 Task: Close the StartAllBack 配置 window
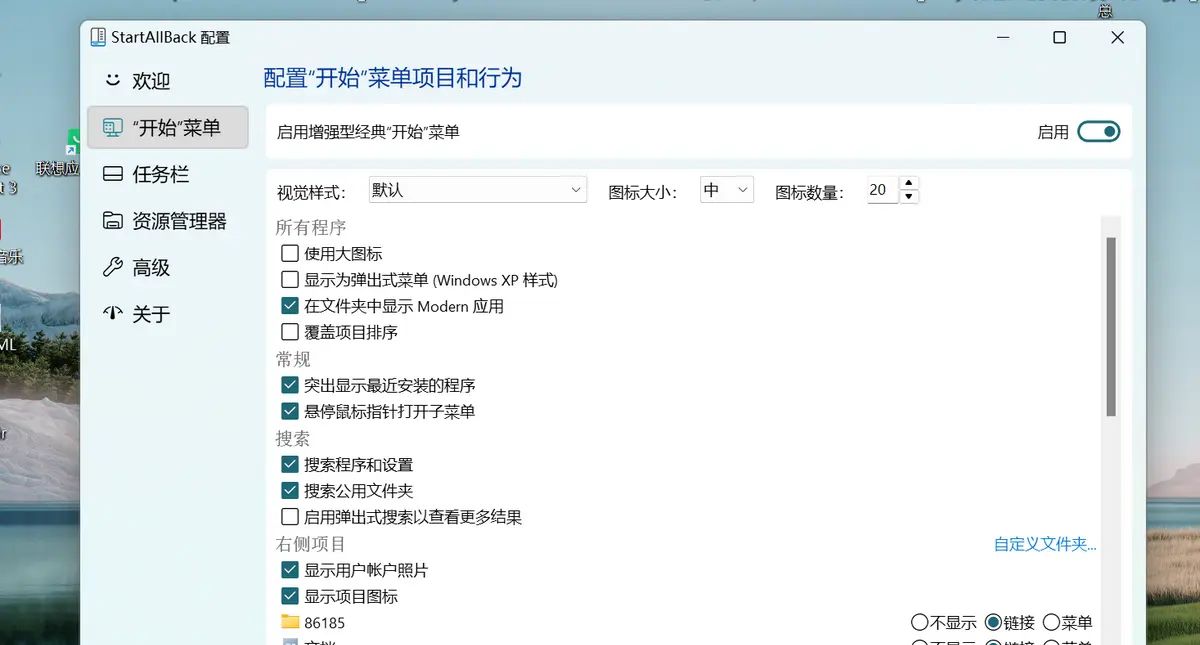pos(1118,38)
